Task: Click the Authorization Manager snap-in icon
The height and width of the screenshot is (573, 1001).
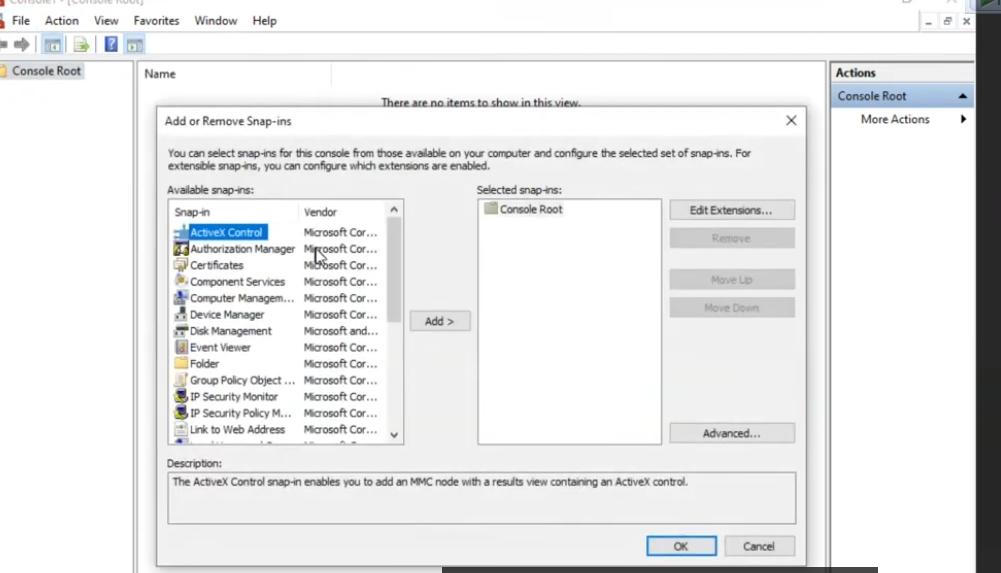Action: 181,249
